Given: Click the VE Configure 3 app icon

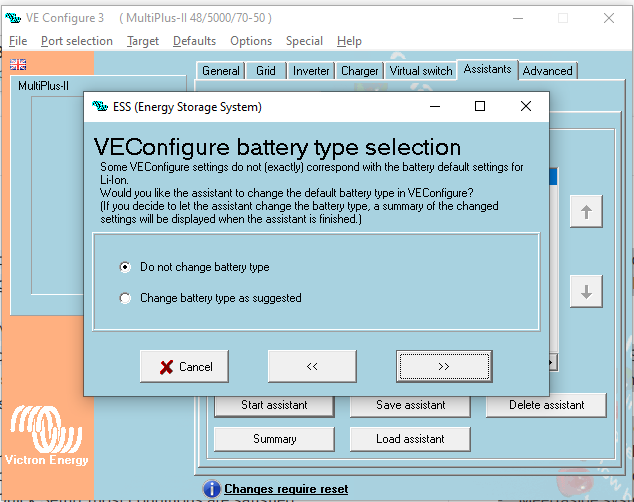Looking at the screenshot, I should [13, 18].
